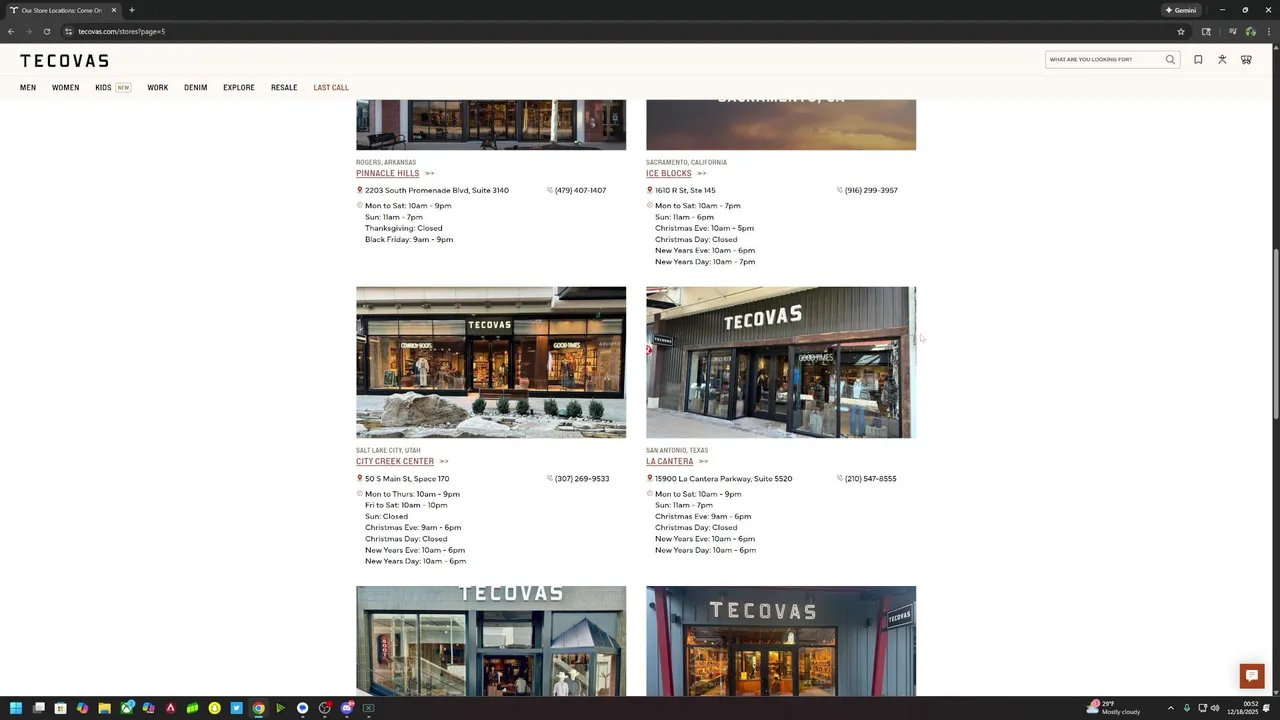Open the weather widget showing 29°F

click(1113, 708)
